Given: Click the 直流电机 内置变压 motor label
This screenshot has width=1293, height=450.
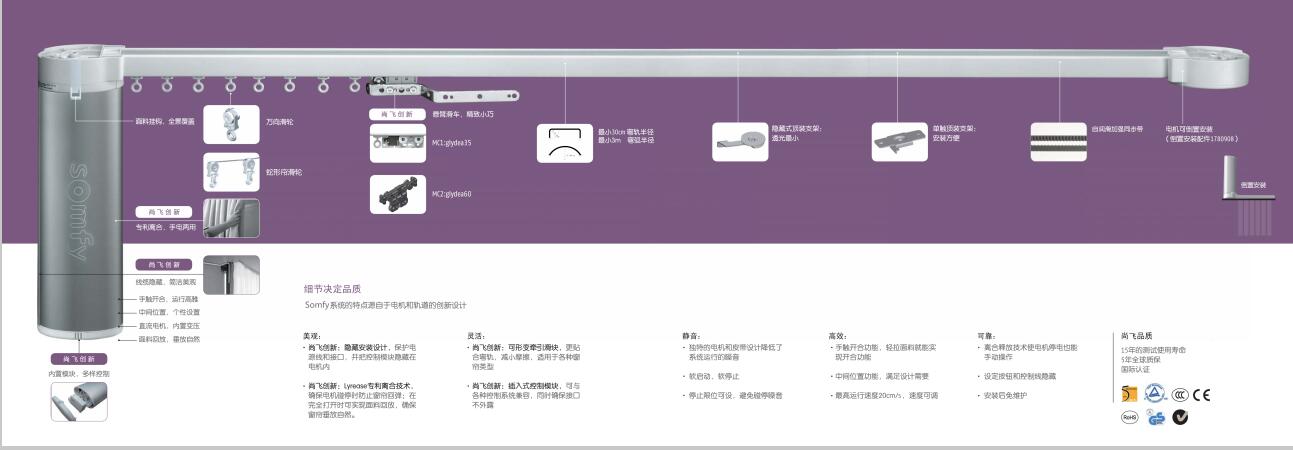Looking at the screenshot, I should point(168,326).
